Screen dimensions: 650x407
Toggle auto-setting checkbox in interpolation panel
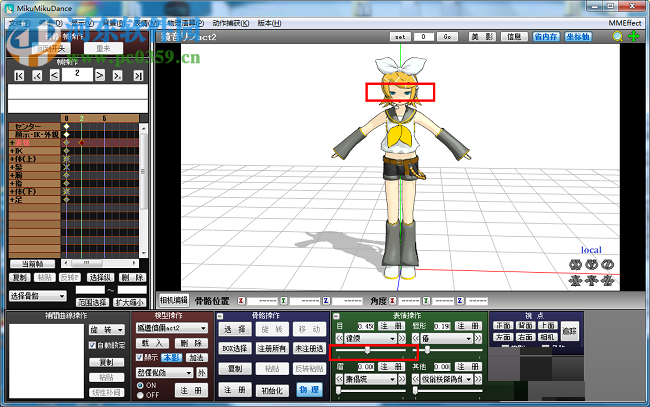92,345
